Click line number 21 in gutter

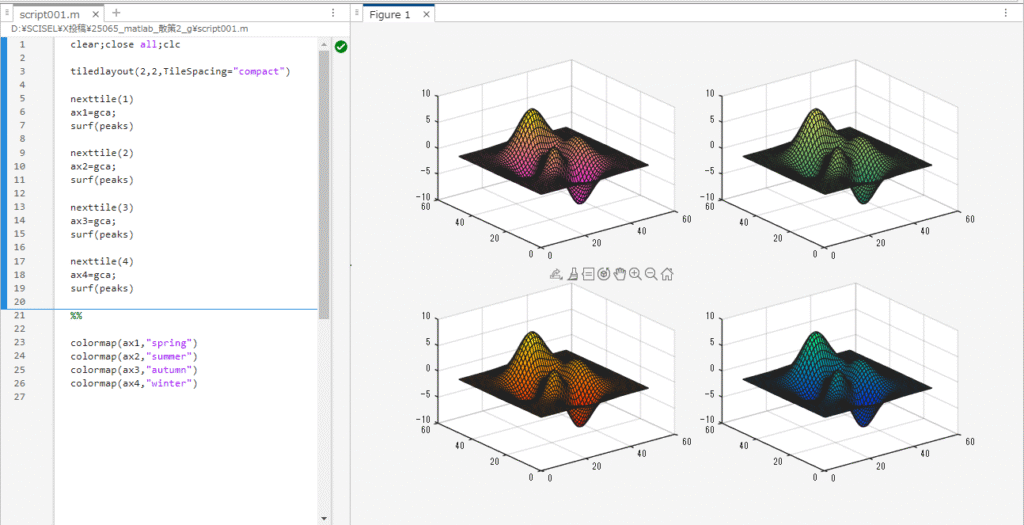pyautogui.click(x=19, y=315)
